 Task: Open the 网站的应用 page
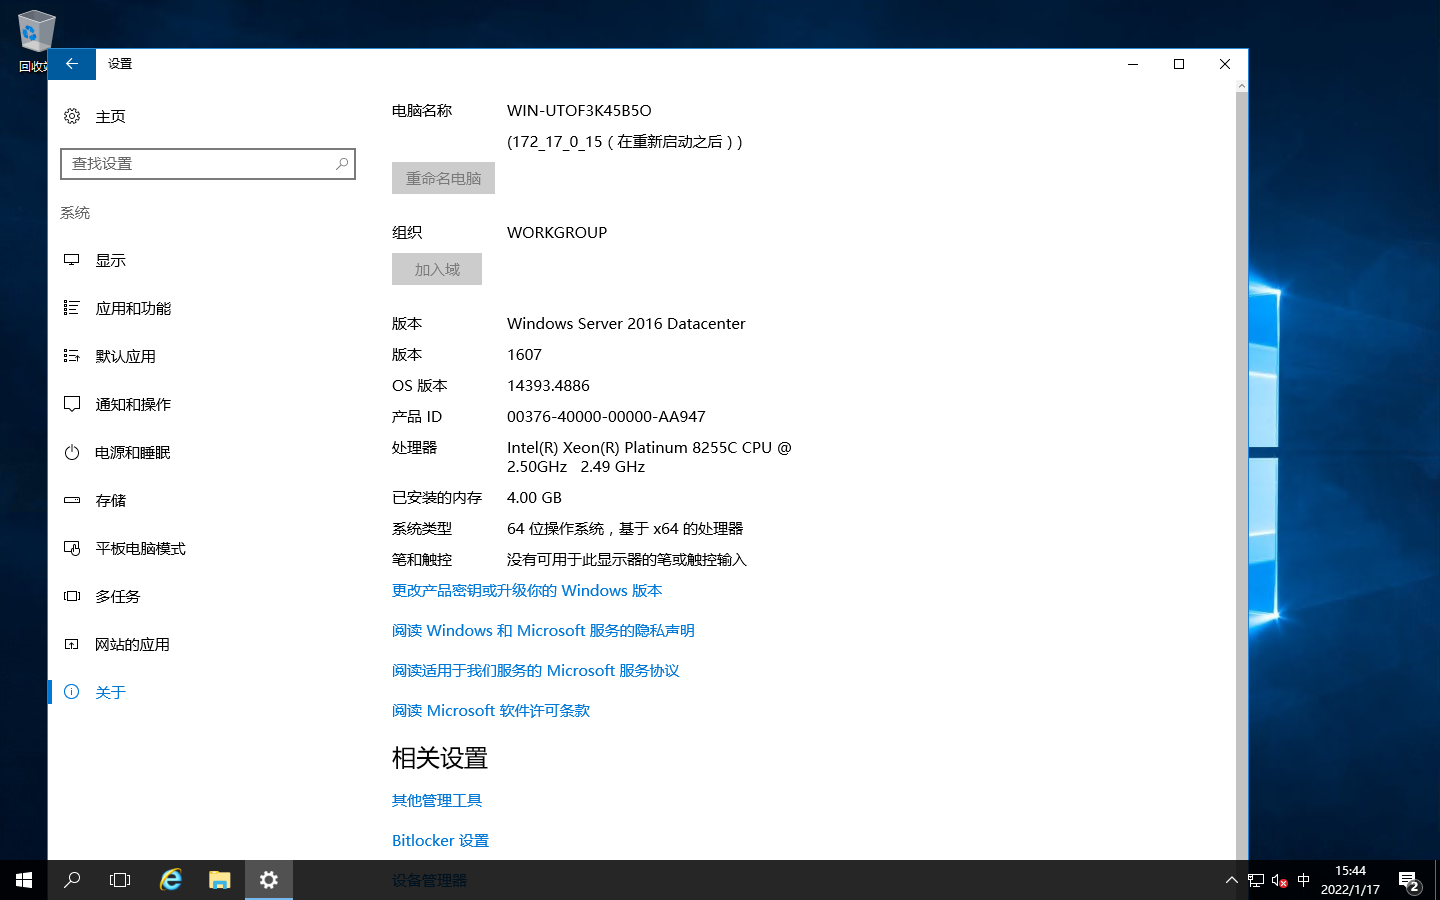tap(132, 645)
